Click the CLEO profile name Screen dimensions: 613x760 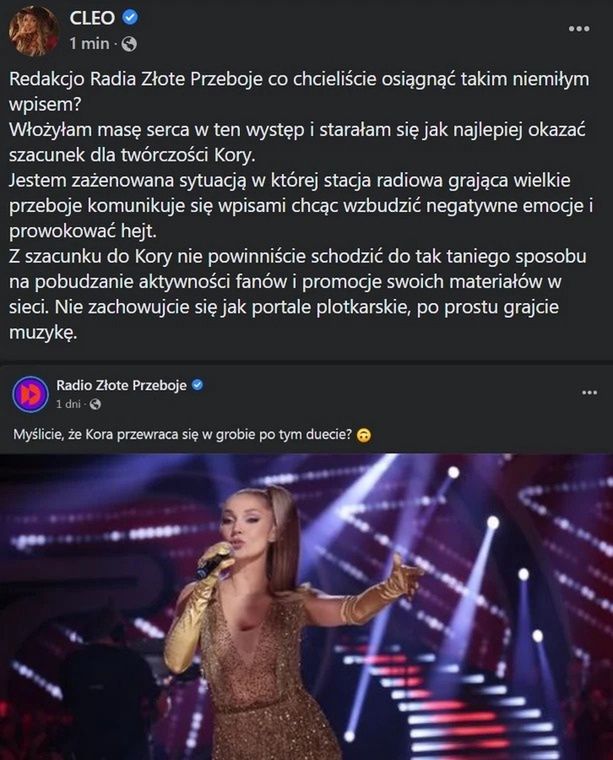(92, 19)
